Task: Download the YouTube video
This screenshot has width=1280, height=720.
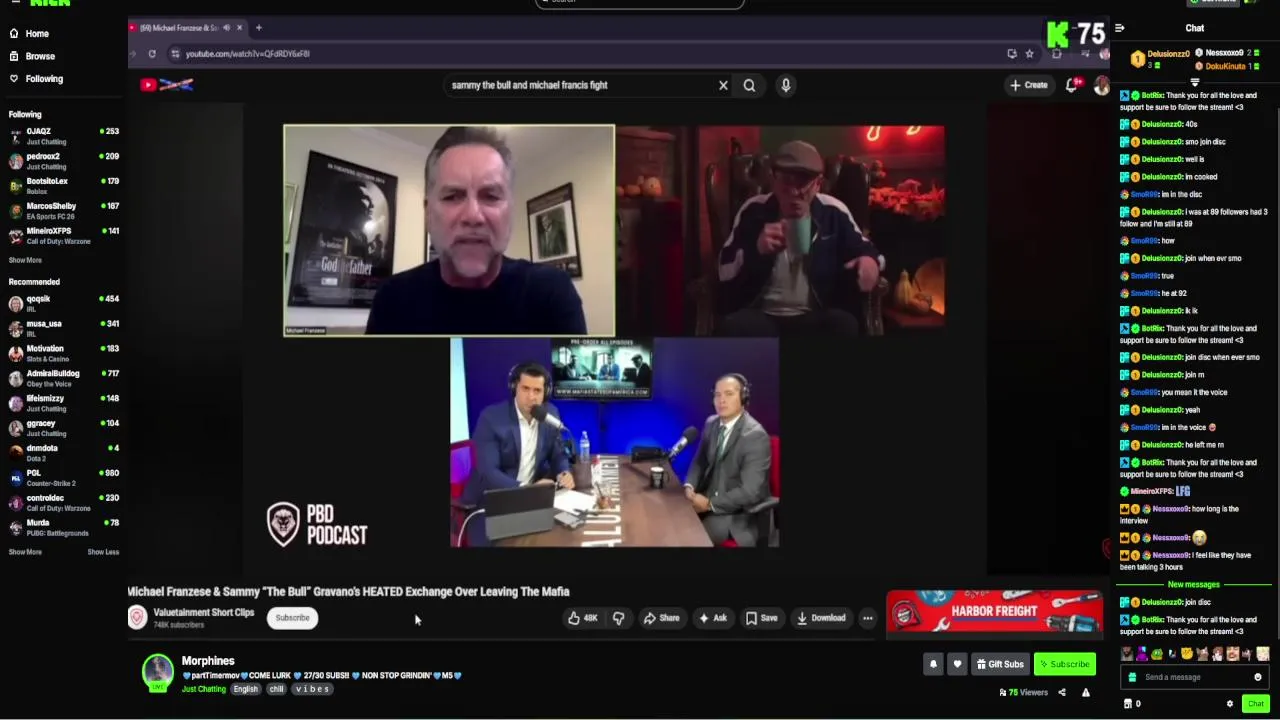Action: pos(821,618)
